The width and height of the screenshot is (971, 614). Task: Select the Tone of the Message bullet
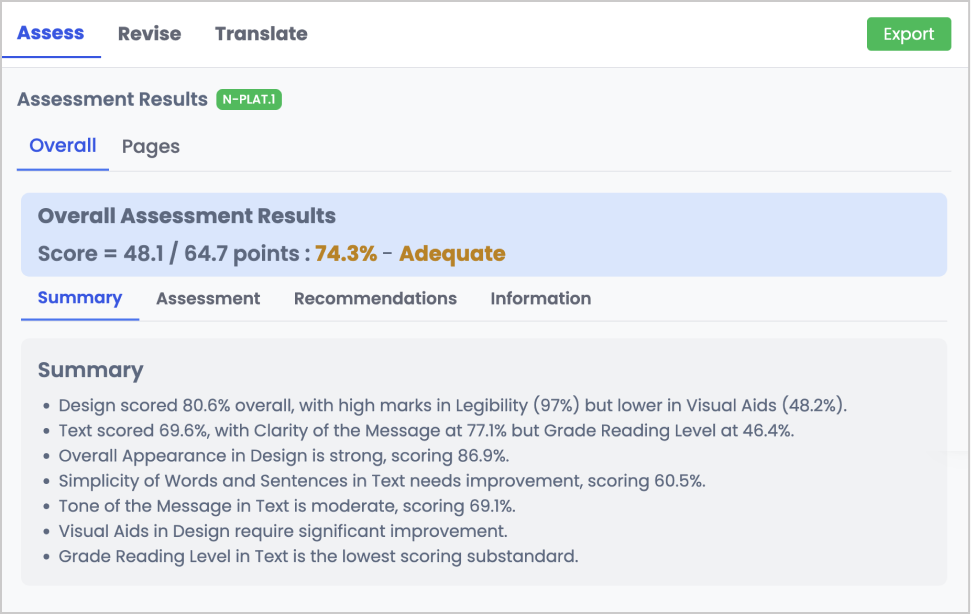click(x=286, y=506)
